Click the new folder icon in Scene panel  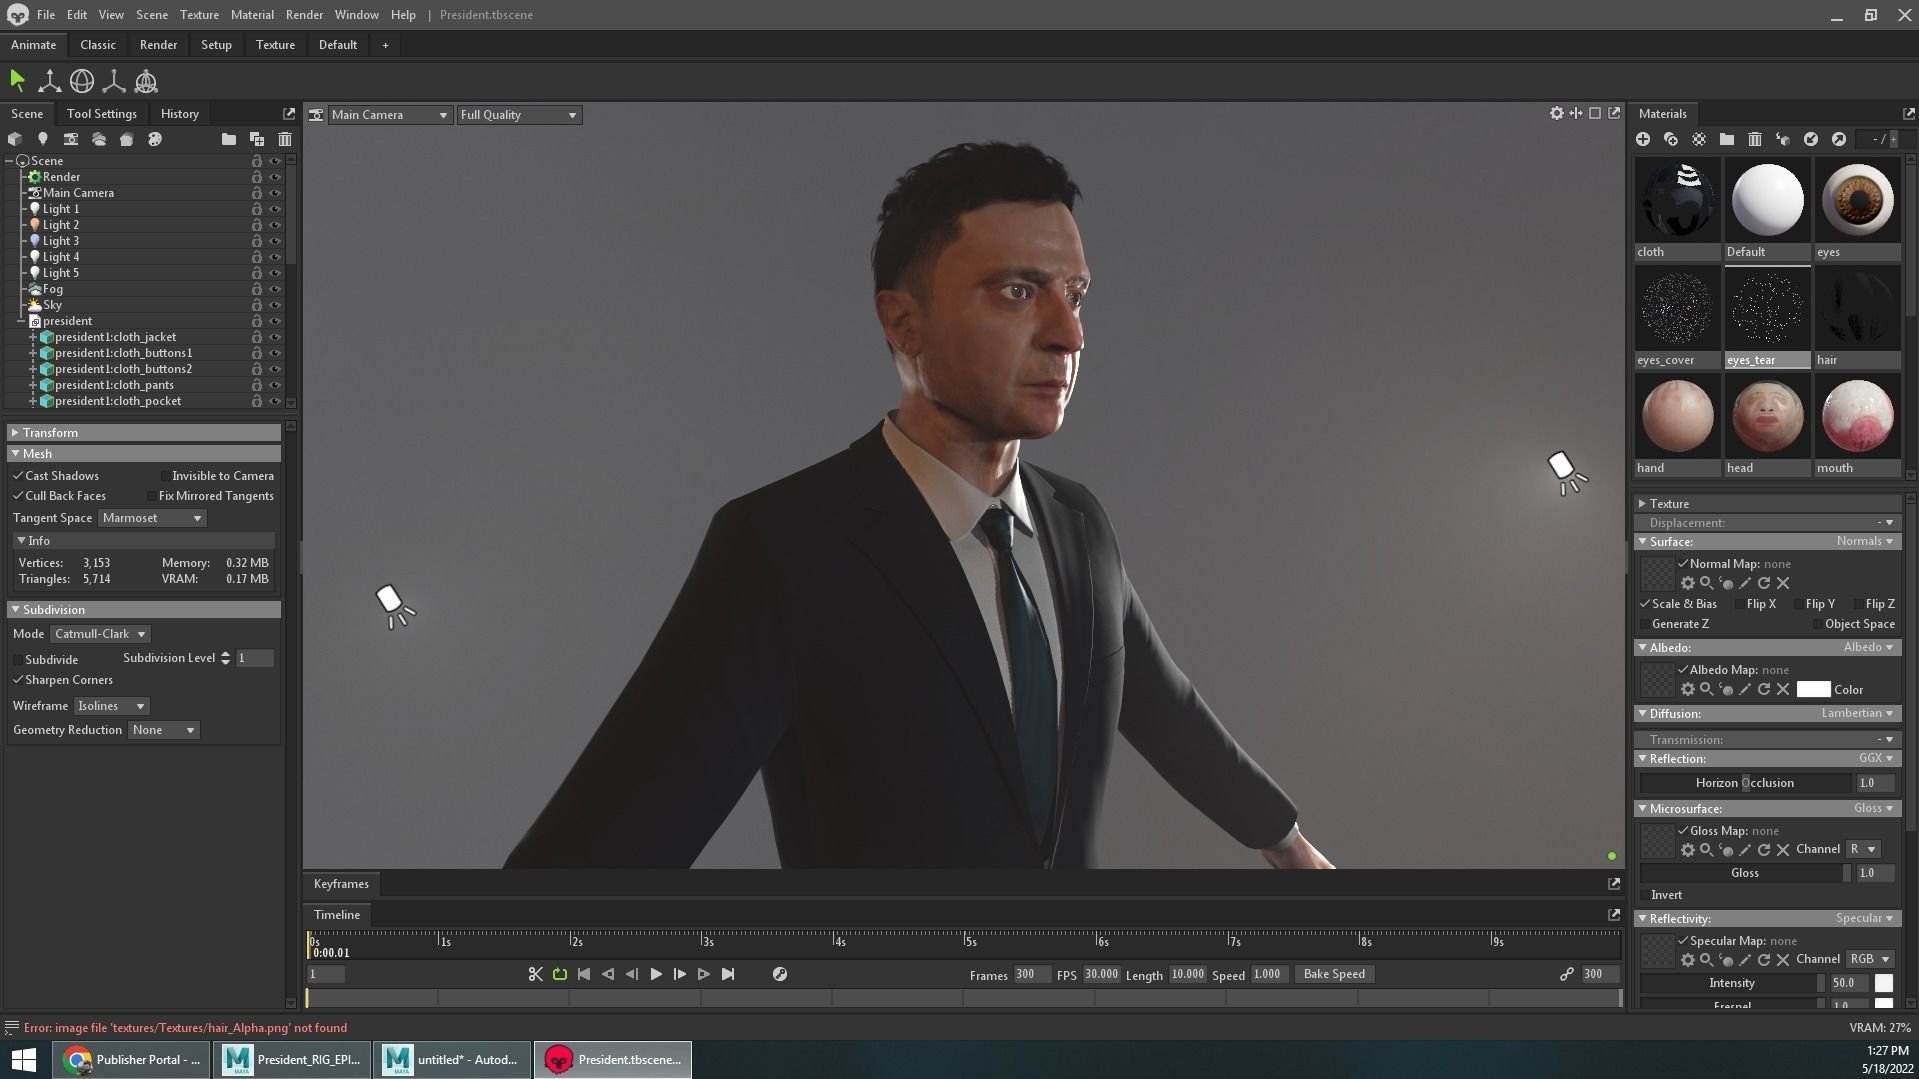(x=229, y=139)
